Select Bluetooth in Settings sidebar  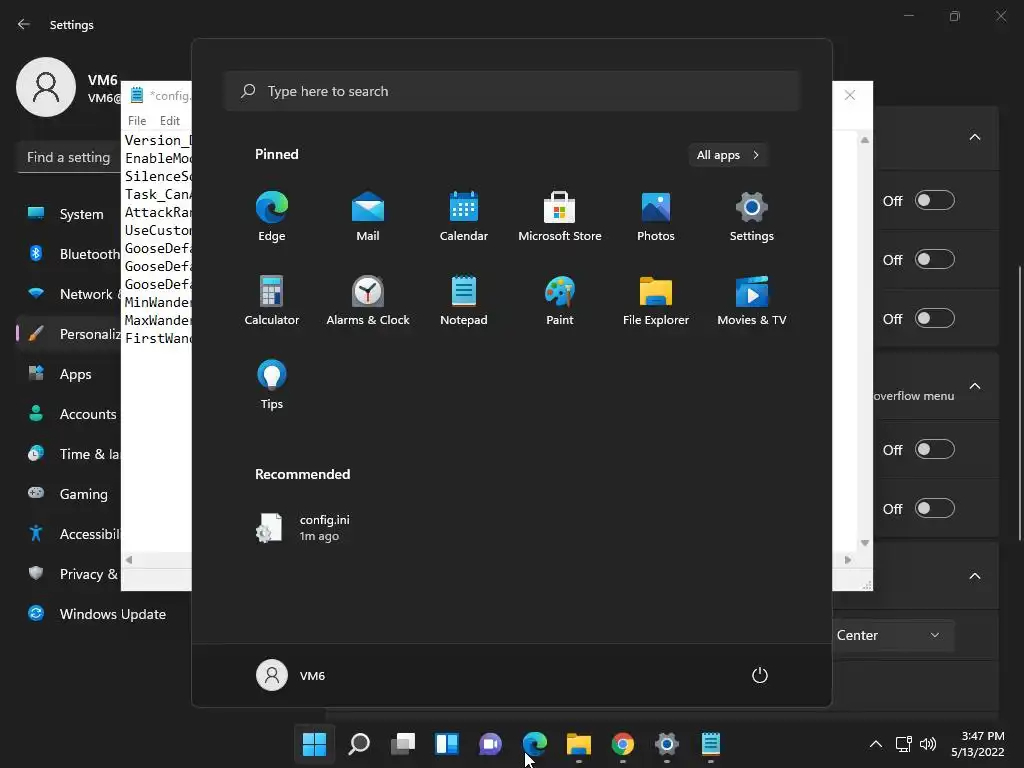click(69, 254)
